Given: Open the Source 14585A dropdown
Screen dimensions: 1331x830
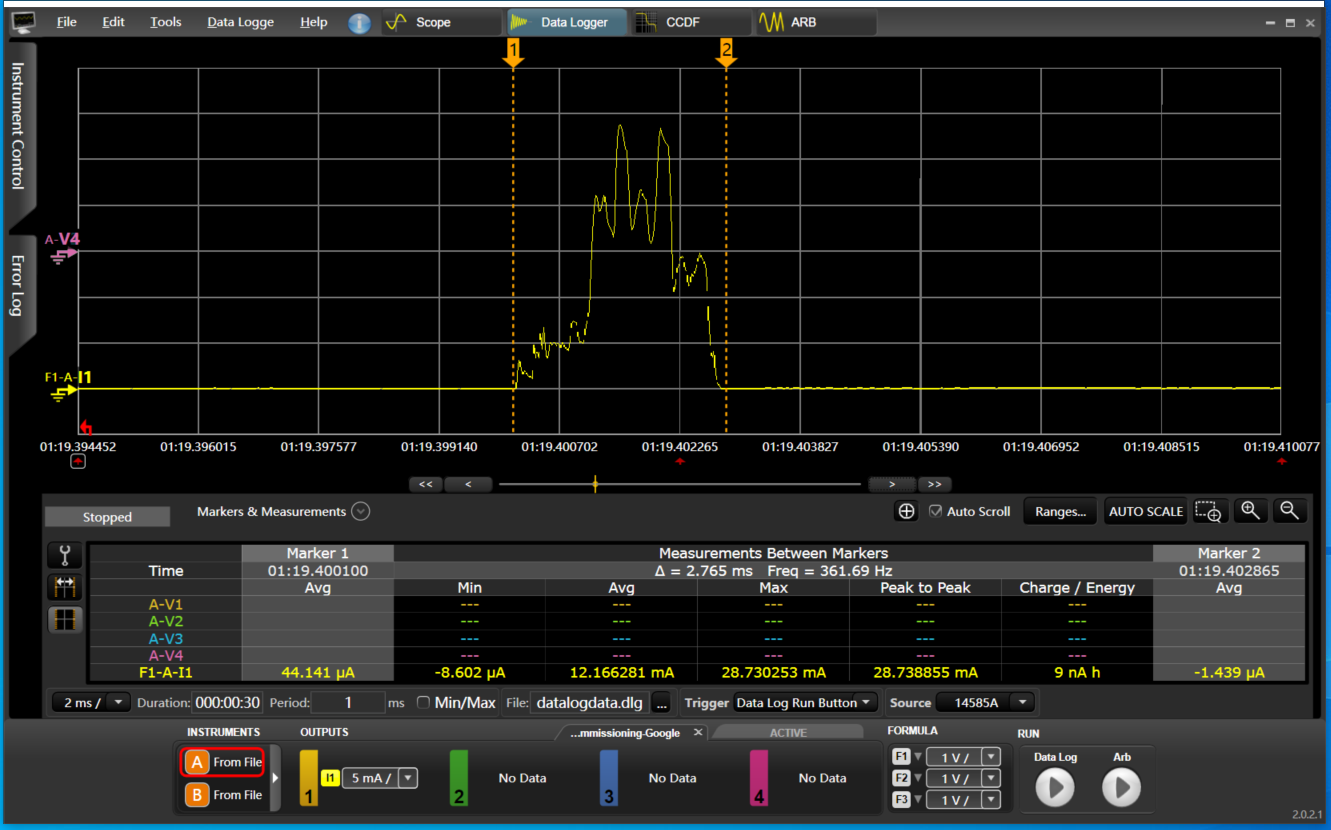Looking at the screenshot, I should pos(1023,702).
